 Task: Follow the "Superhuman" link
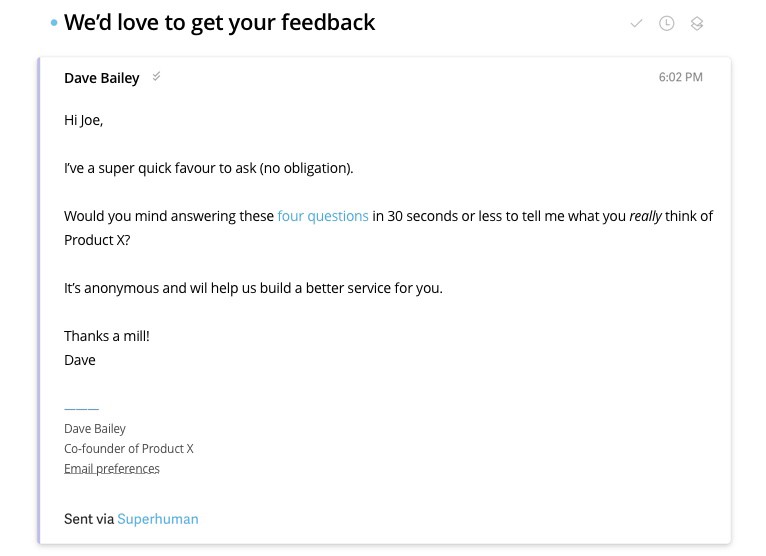[158, 519]
